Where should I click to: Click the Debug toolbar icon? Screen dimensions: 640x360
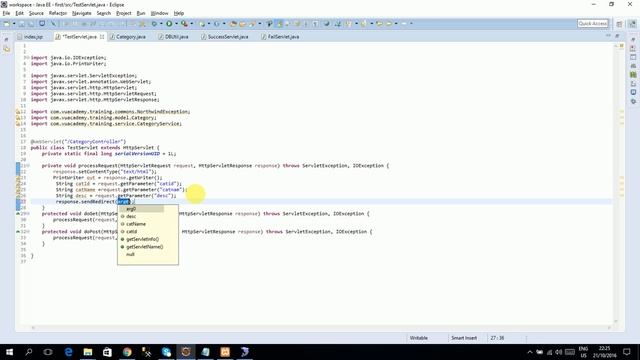click(154, 24)
